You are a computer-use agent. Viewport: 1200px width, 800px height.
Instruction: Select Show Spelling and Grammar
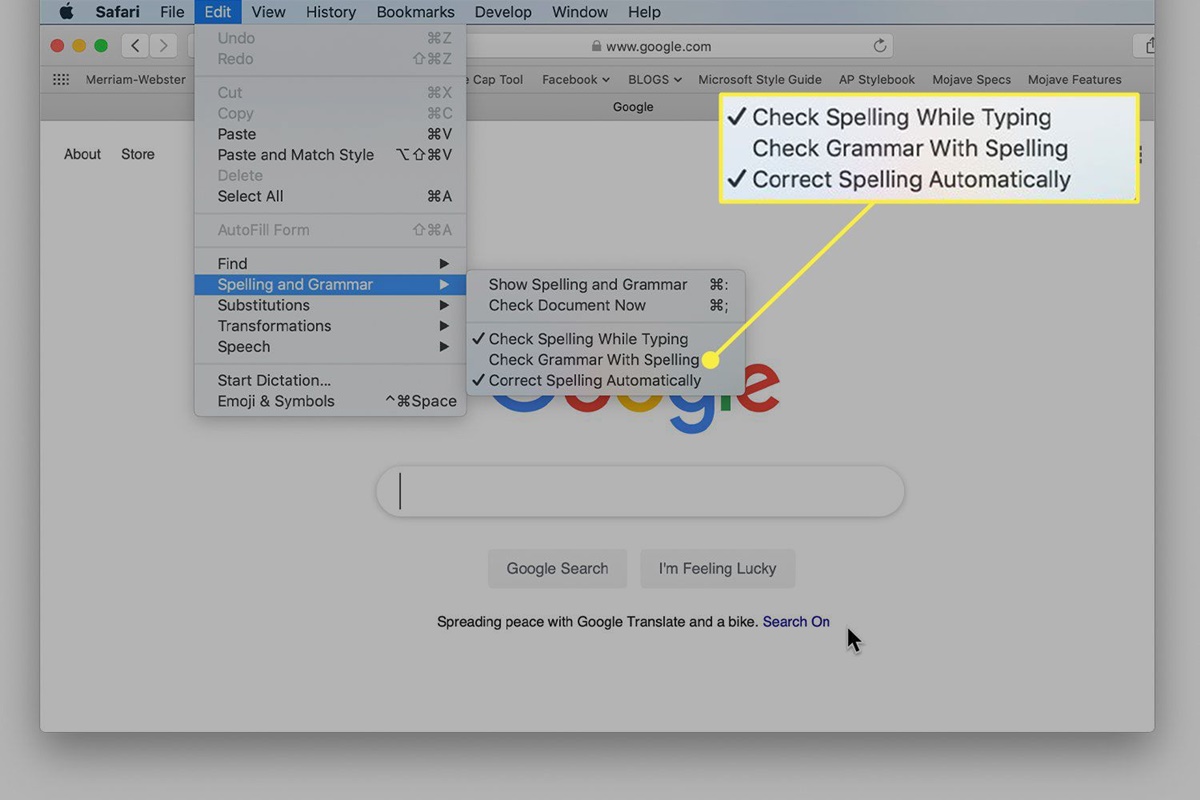pos(588,285)
